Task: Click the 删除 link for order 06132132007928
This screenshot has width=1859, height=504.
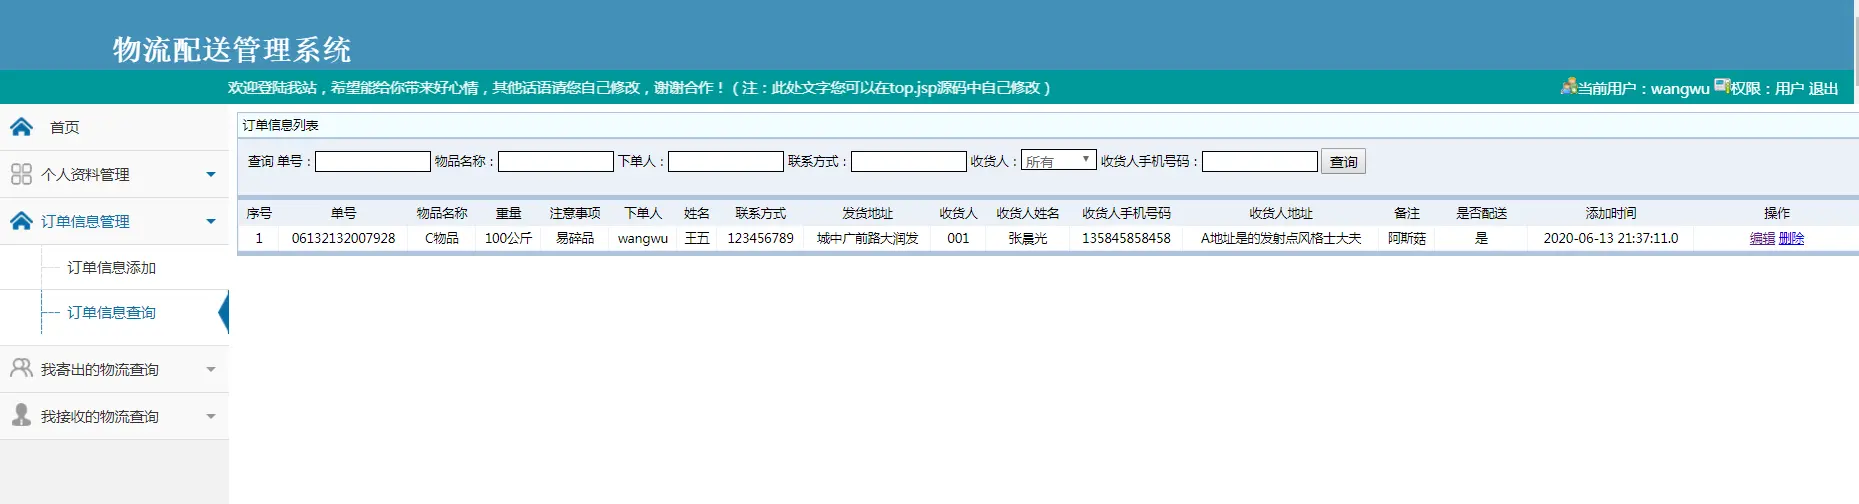Action: tap(1791, 238)
